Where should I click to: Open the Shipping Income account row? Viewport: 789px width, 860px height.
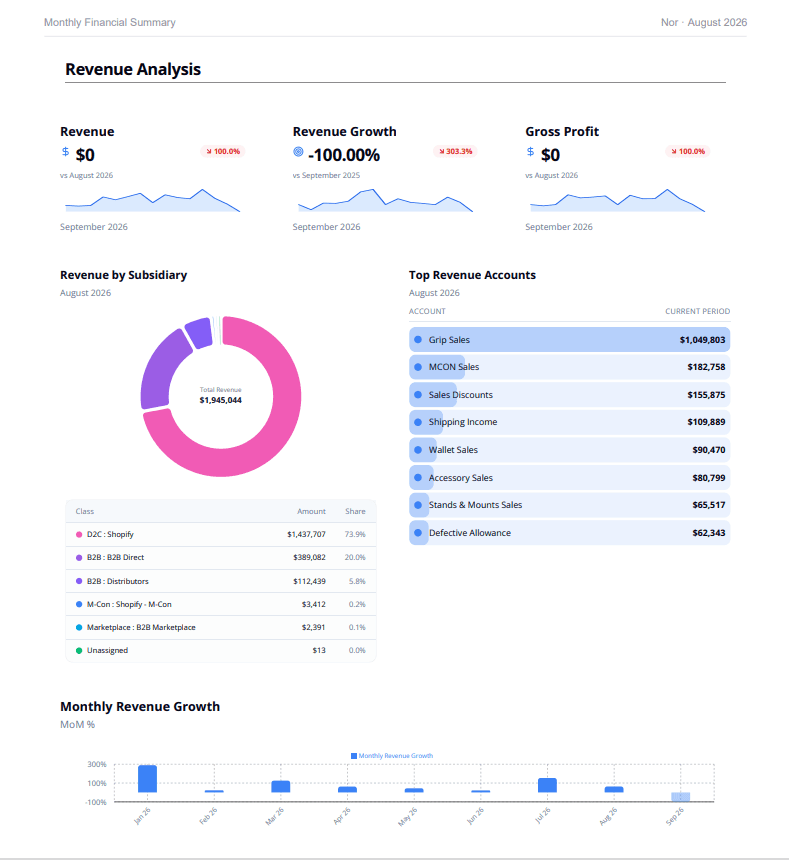click(570, 422)
